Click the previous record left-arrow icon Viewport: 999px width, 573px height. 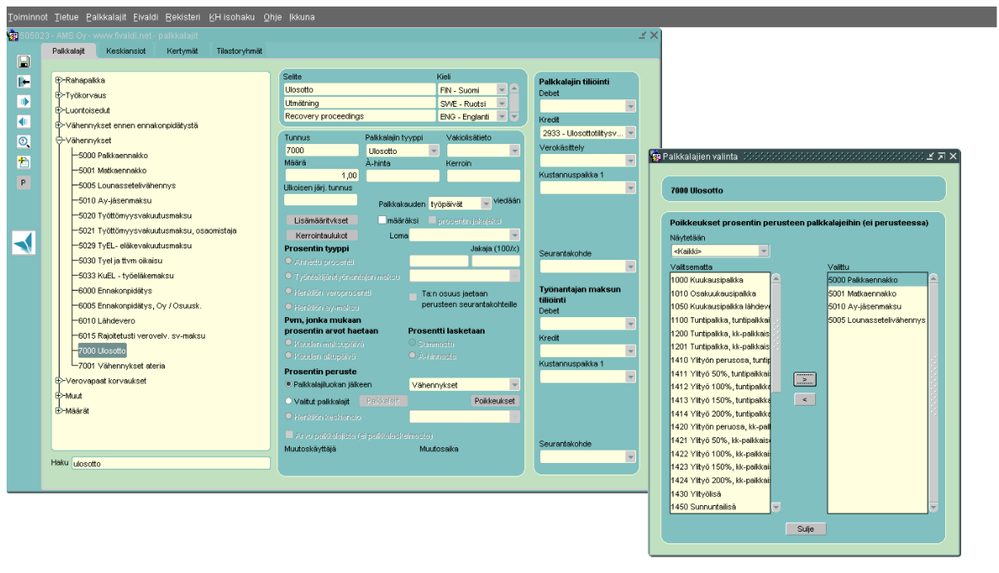click(x=24, y=121)
